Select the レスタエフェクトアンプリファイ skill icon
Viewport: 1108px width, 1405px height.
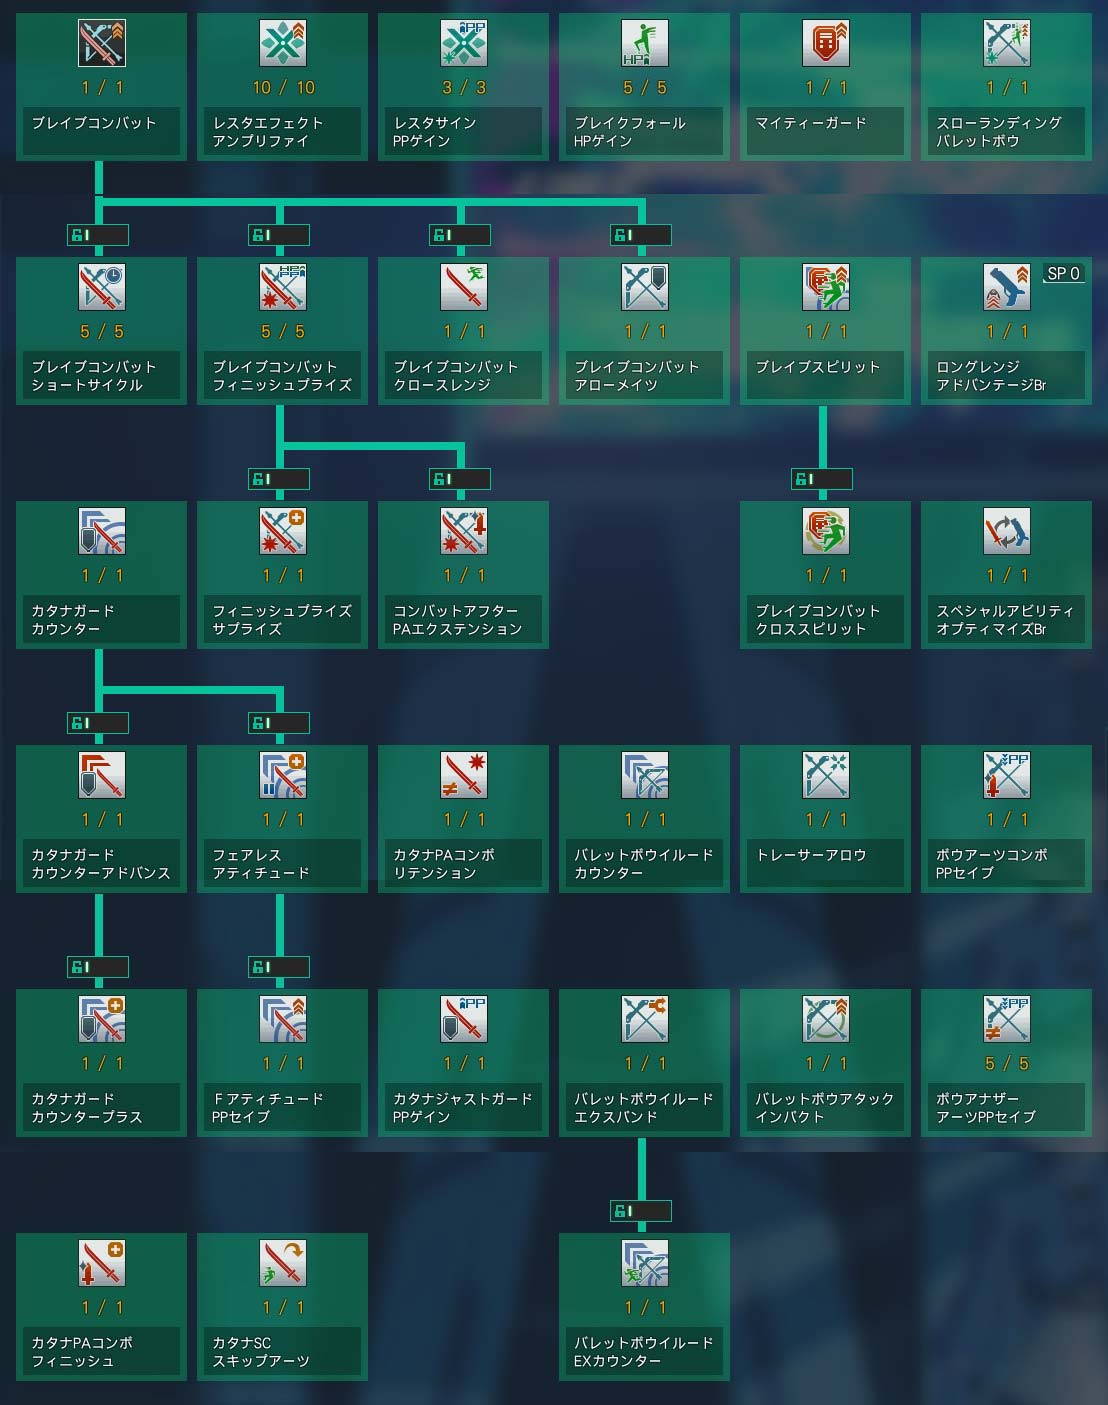click(x=282, y=43)
